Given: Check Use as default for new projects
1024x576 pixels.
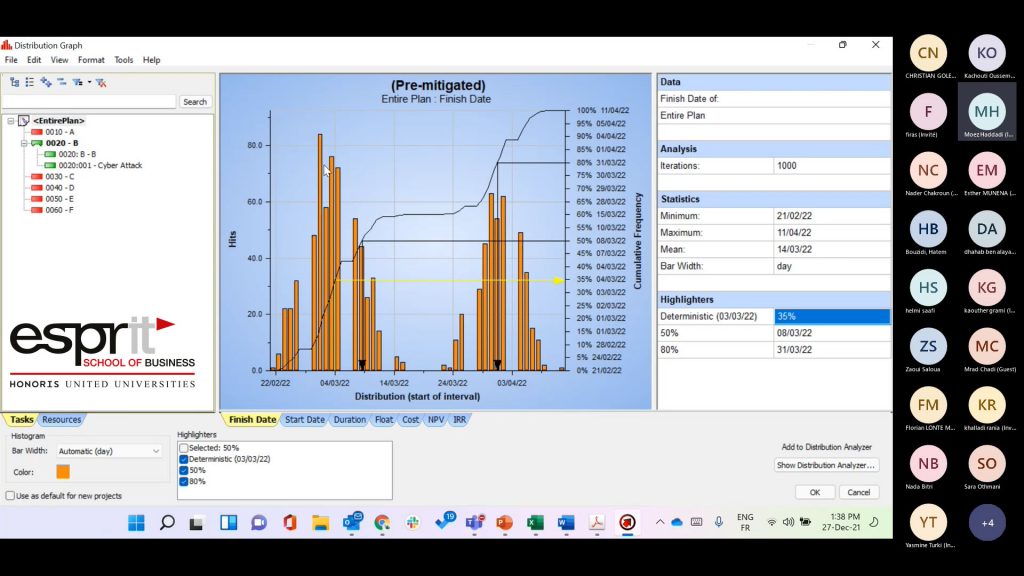Looking at the screenshot, I should coord(11,496).
